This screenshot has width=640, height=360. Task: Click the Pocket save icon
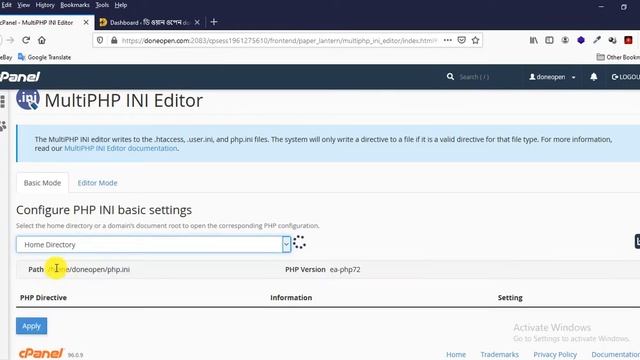tap(462, 40)
